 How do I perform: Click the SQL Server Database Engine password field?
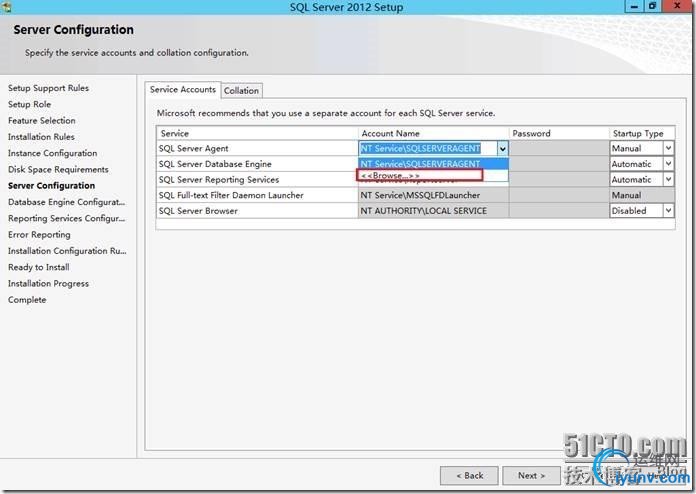click(x=559, y=164)
